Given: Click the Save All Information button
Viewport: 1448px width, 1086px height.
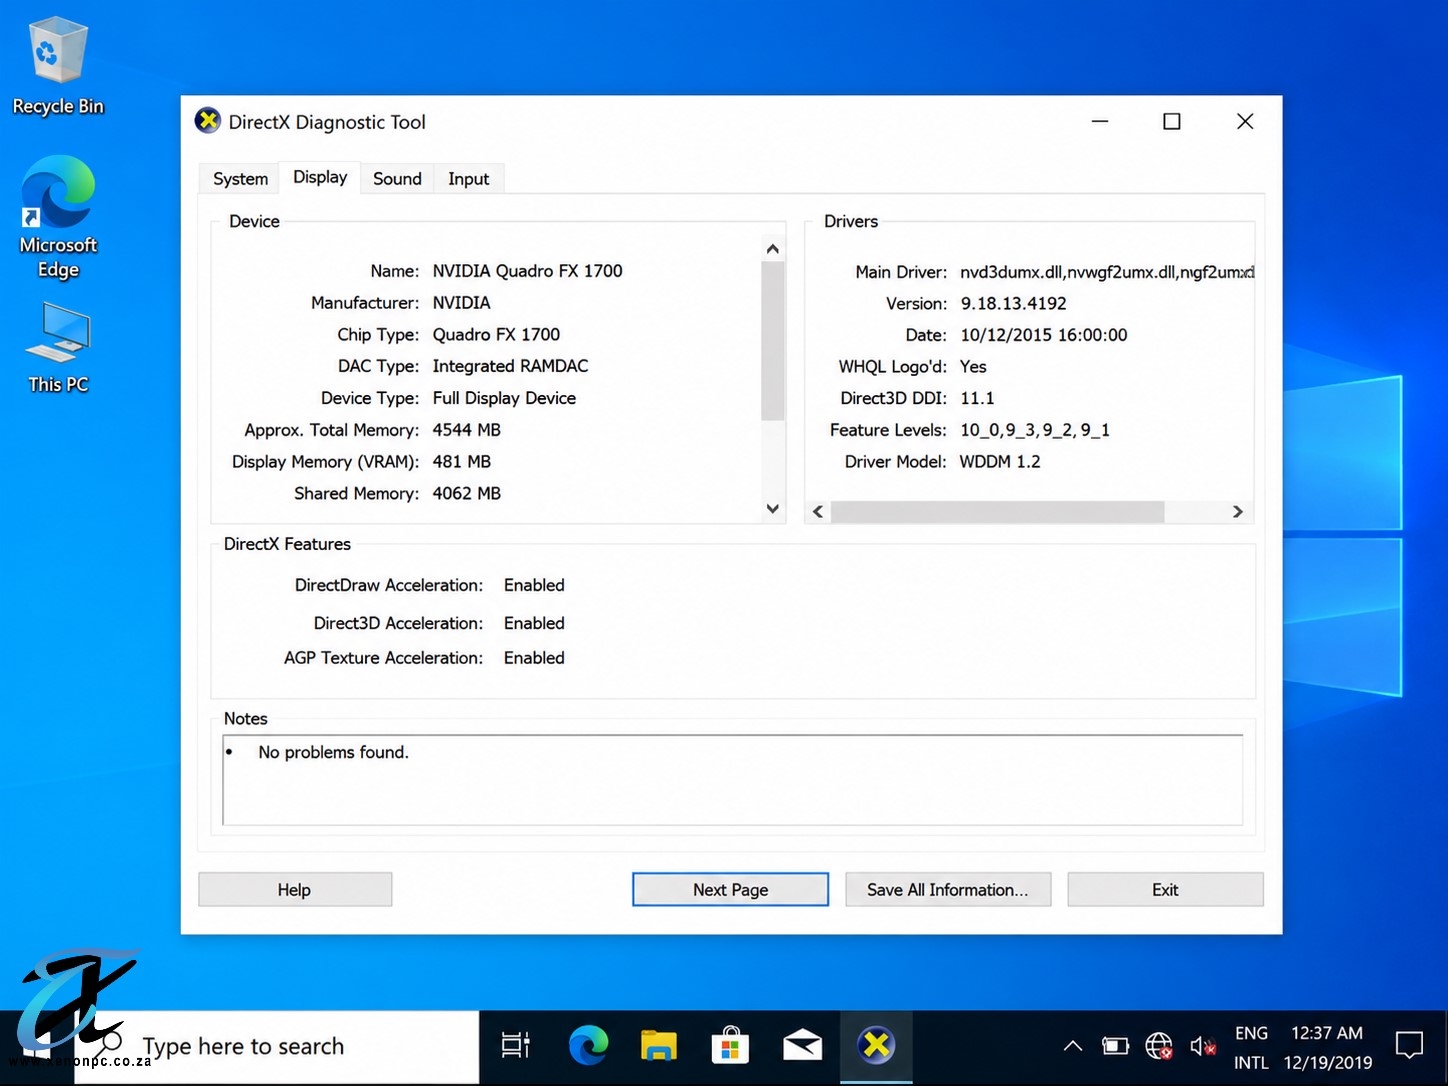Looking at the screenshot, I should pyautogui.click(x=948, y=890).
